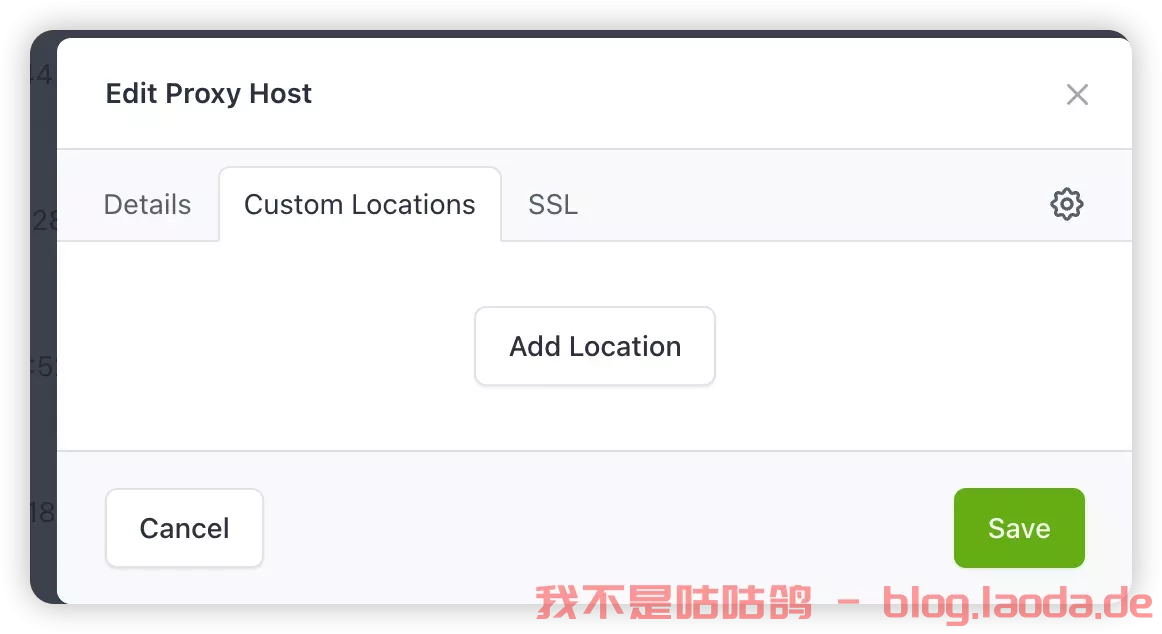Click the green Save button
The image size is (1162, 634).
(x=1019, y=528)
